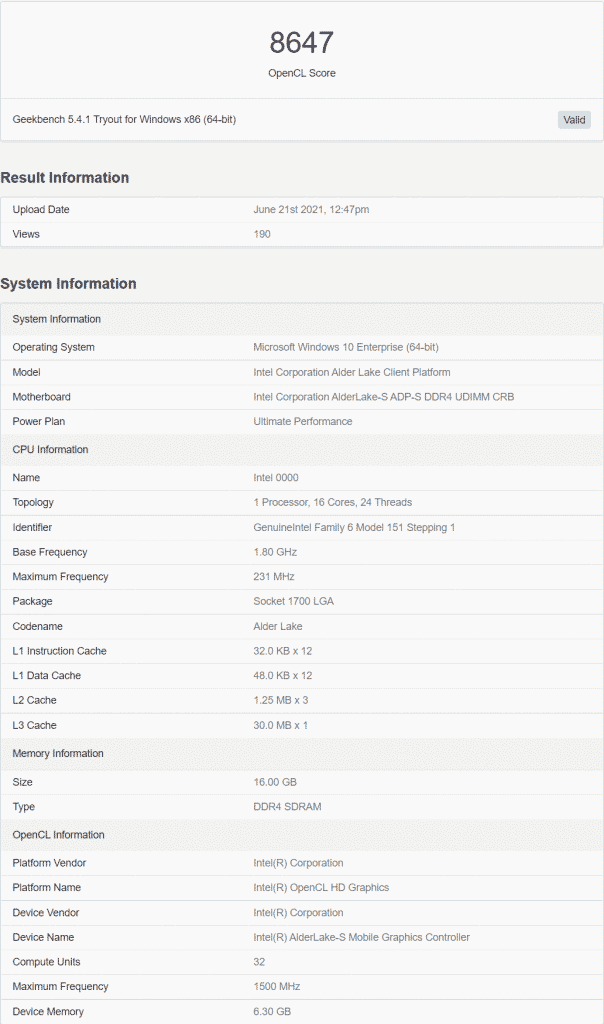Click the CPU Information section header
The height and width of the screenshot is (1024, 604).
pos(302,450)
